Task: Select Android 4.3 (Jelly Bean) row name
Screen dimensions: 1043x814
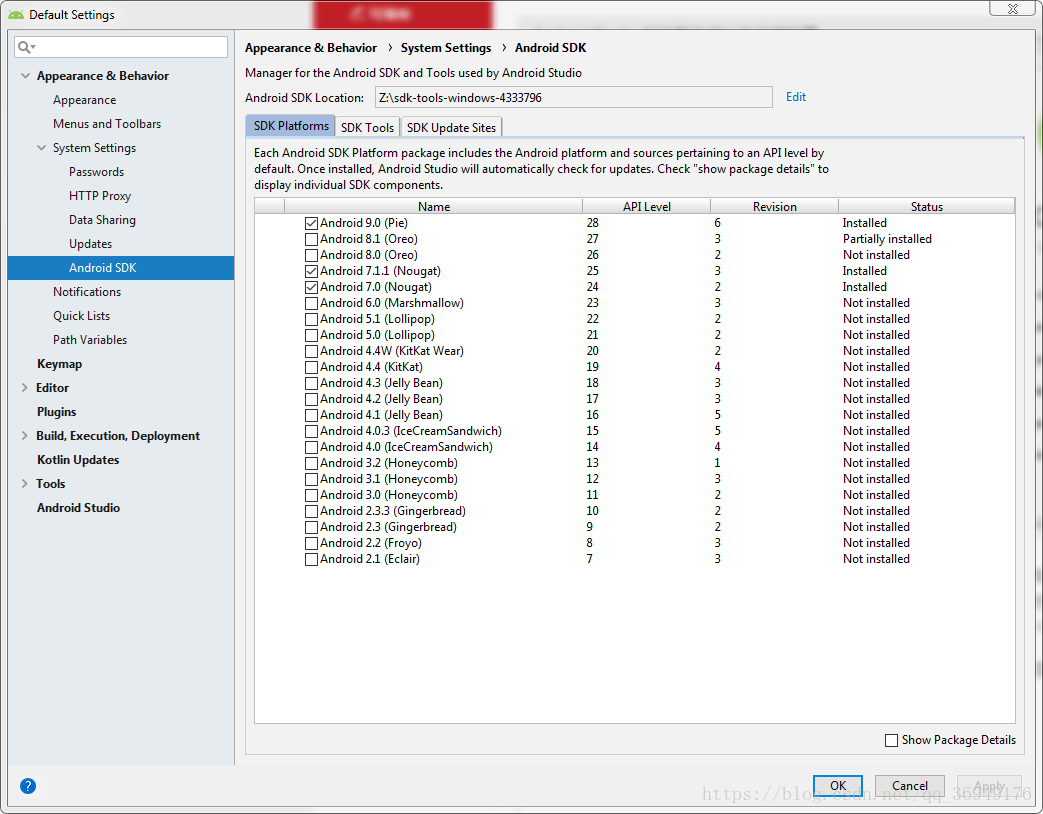Action: coord(381,383)
